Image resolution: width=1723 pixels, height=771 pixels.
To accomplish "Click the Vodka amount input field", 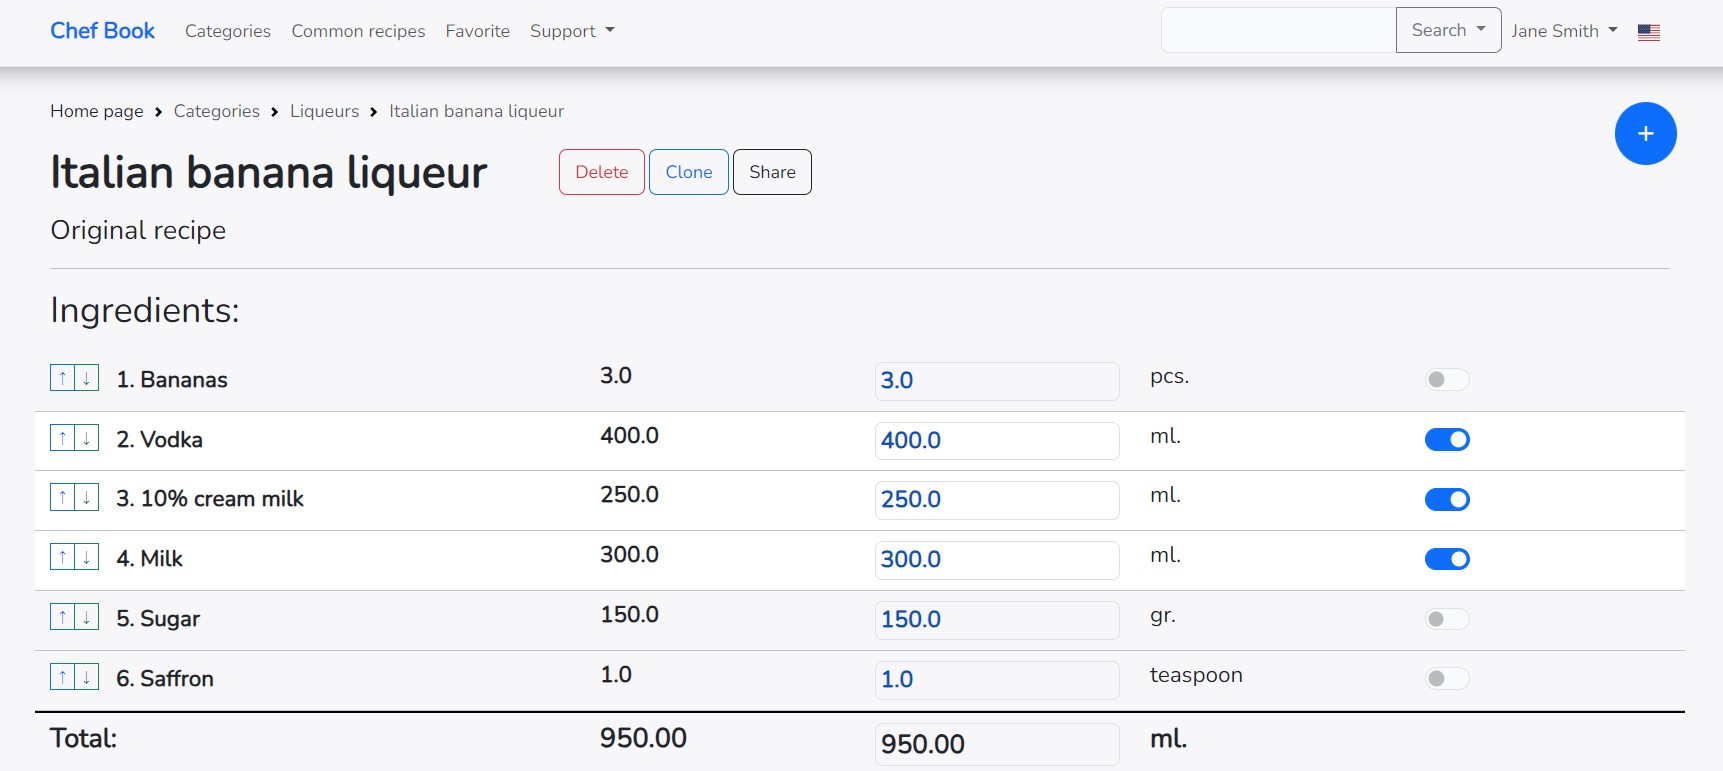I will [996, 440].
